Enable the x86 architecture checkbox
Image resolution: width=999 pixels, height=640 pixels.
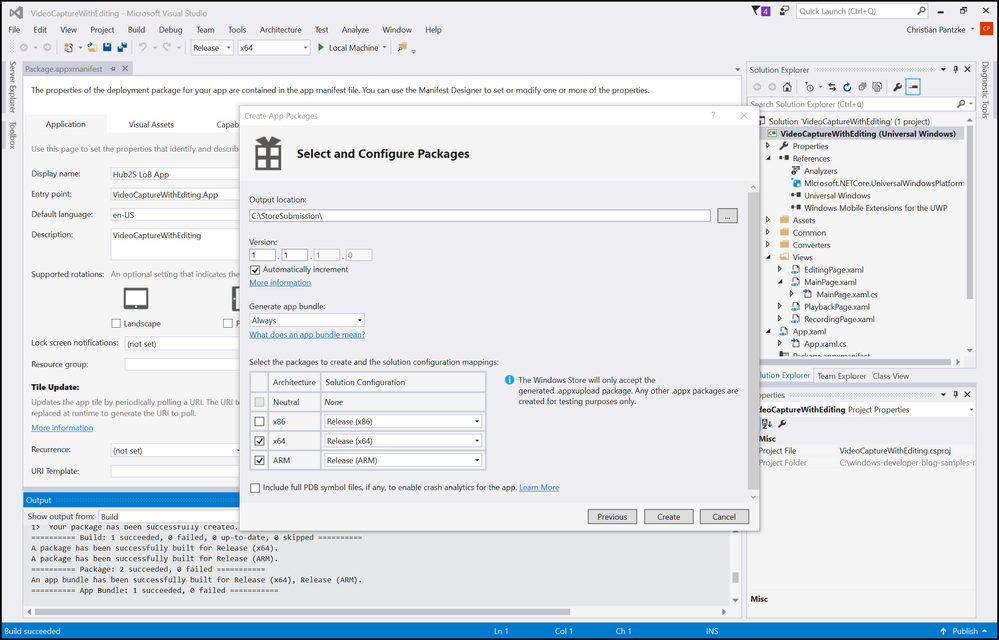[259, 422]
